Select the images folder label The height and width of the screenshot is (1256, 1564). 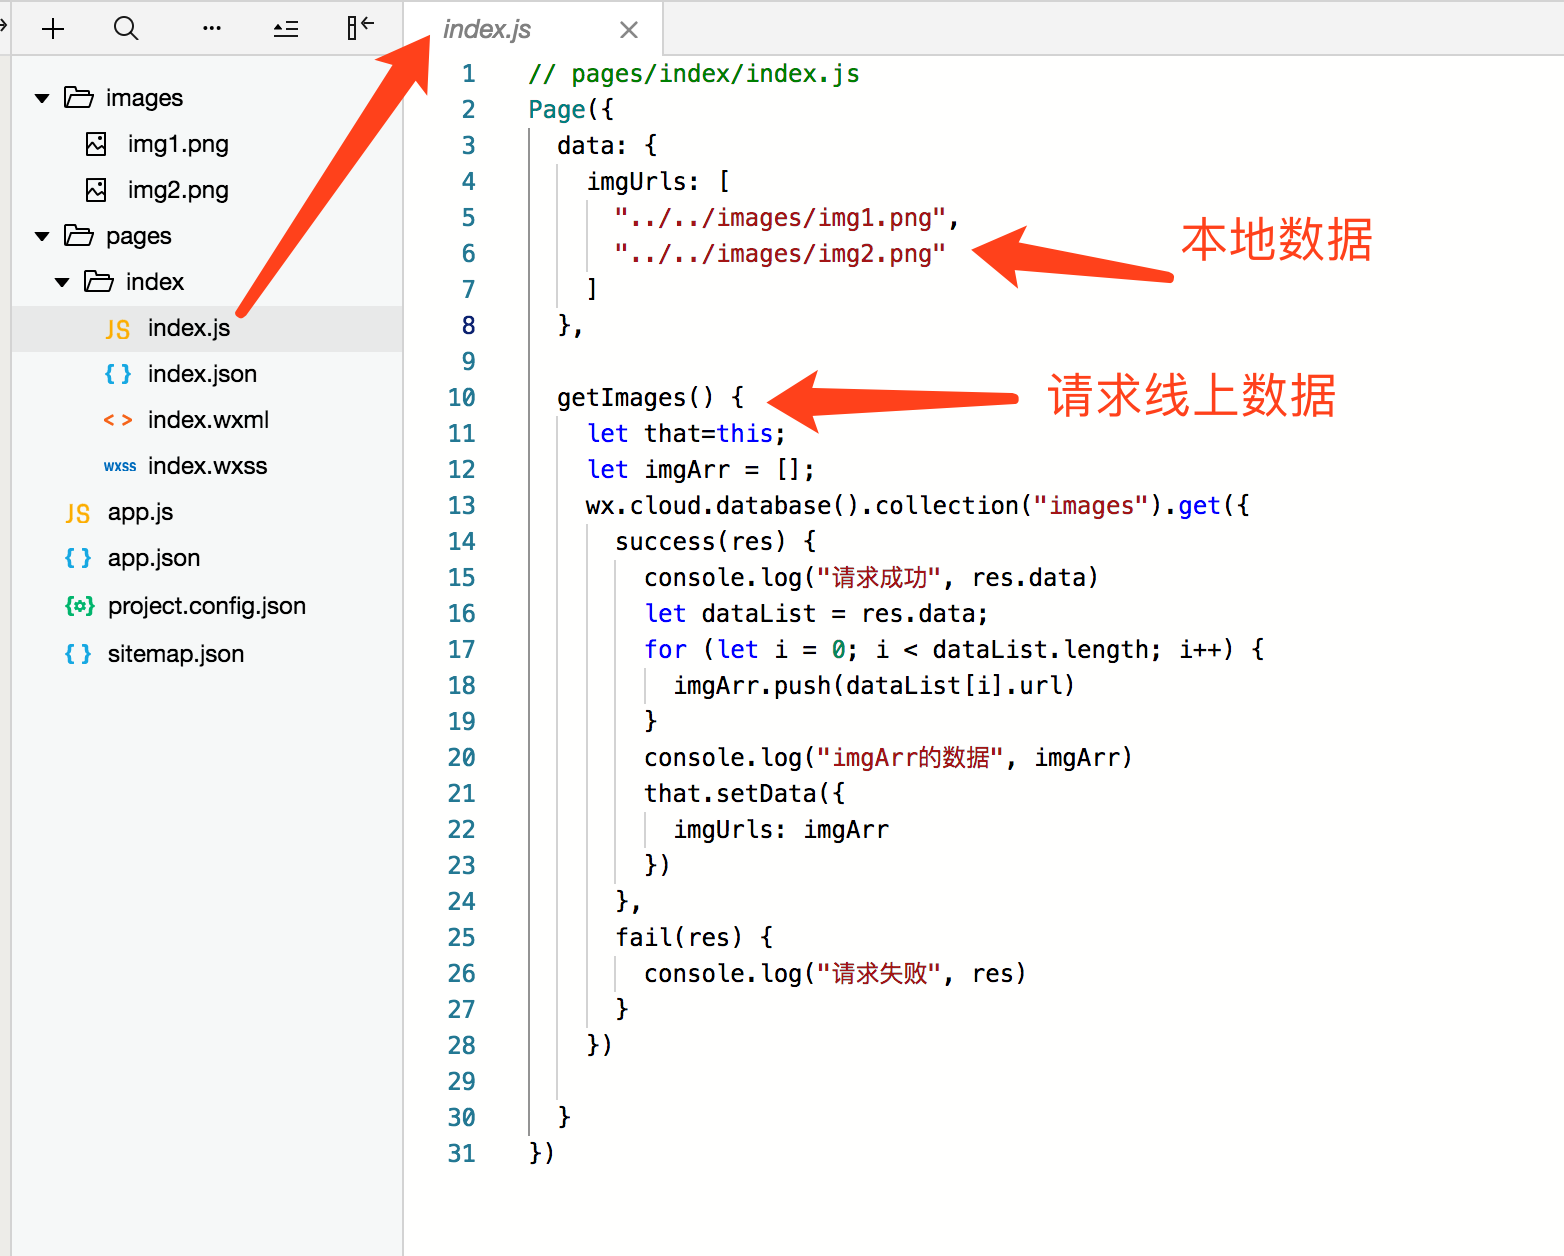pos(144,98)
